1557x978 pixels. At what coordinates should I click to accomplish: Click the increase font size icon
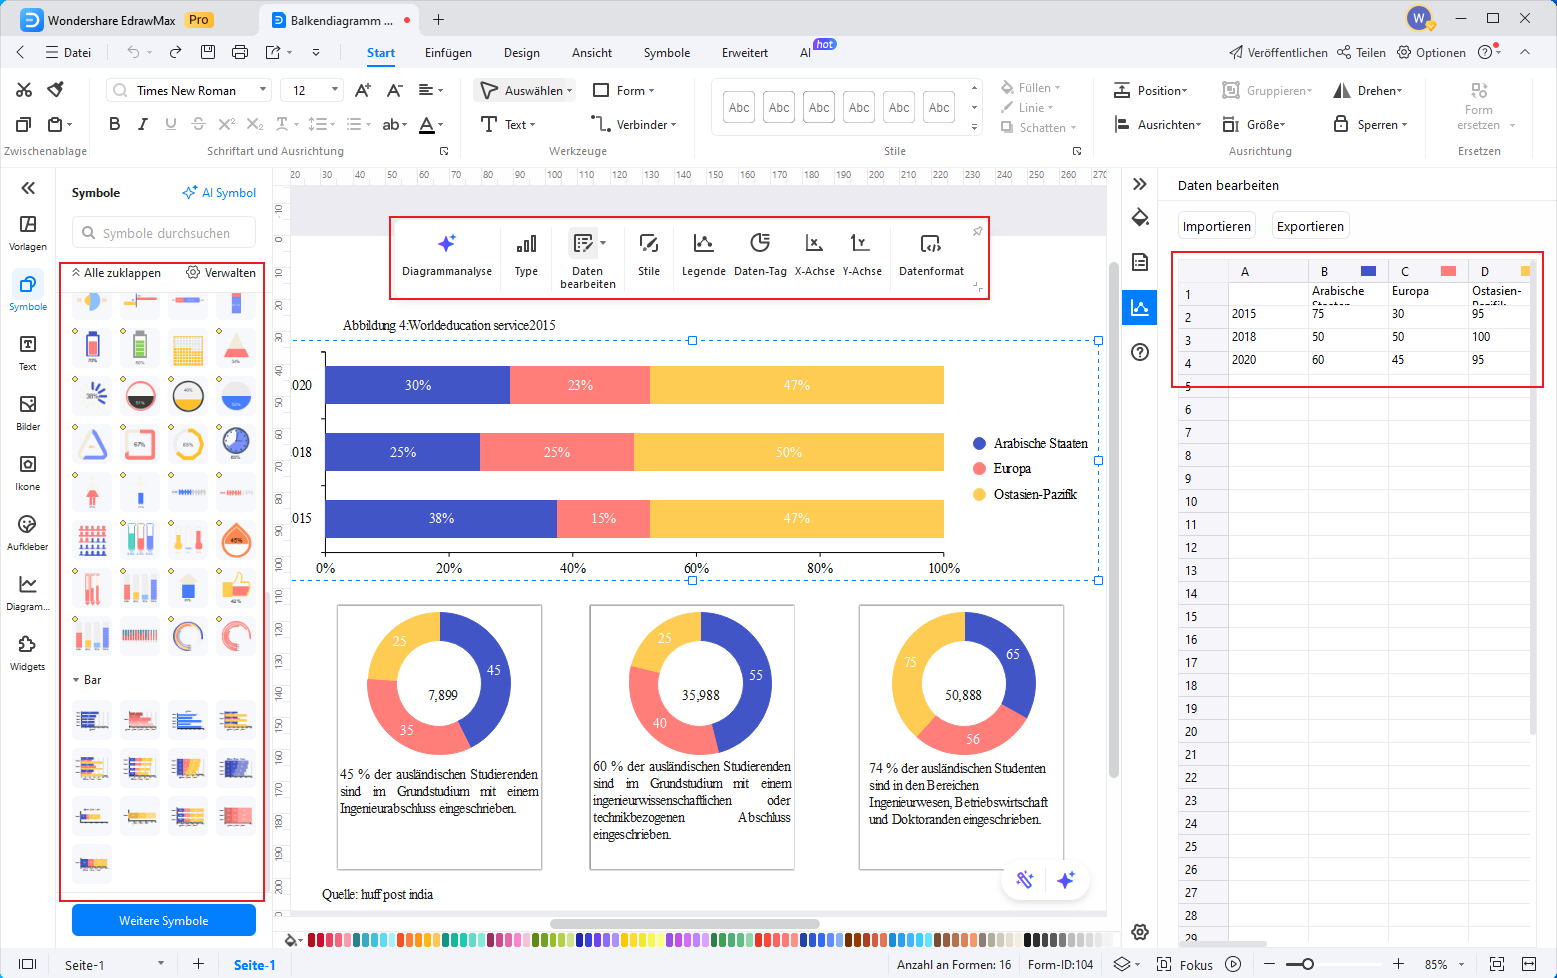click(363, 90)
